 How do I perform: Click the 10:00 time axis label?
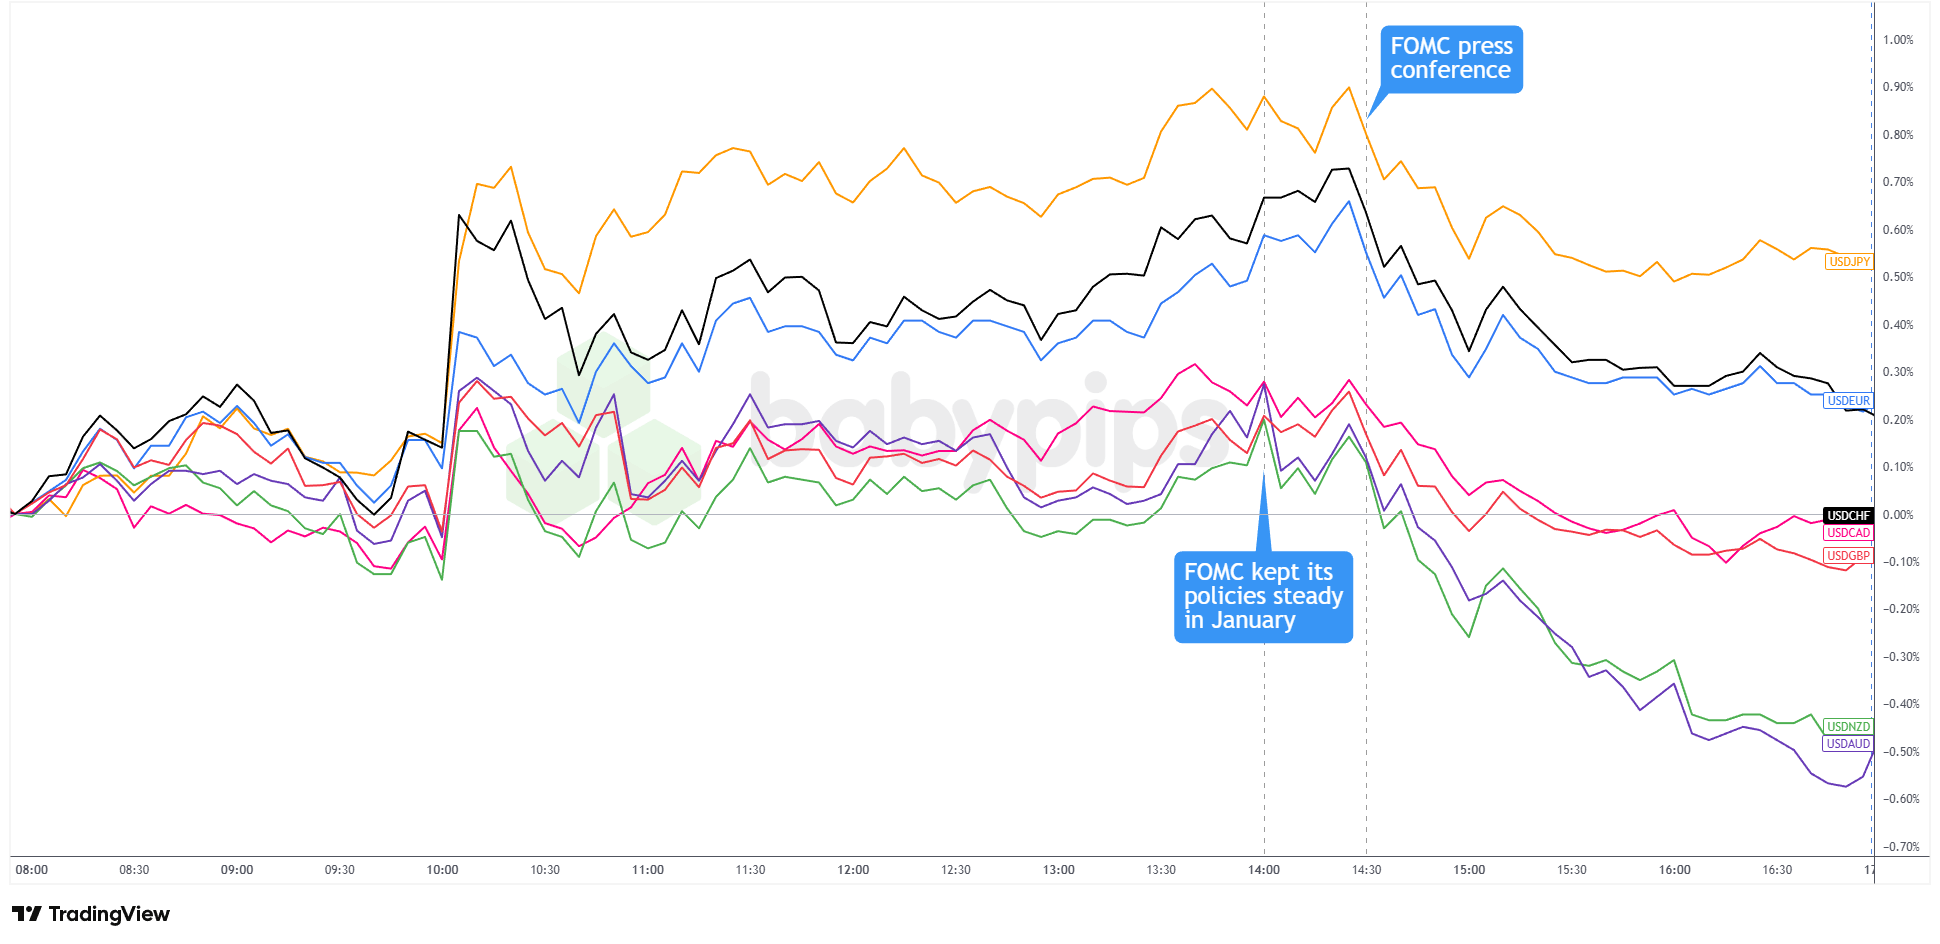click(442, 870)
